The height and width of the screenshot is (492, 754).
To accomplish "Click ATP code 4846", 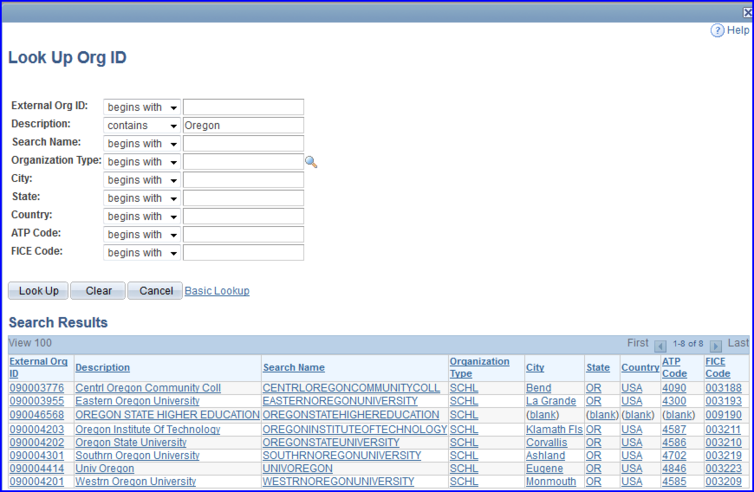I will (x=674, y=468).
